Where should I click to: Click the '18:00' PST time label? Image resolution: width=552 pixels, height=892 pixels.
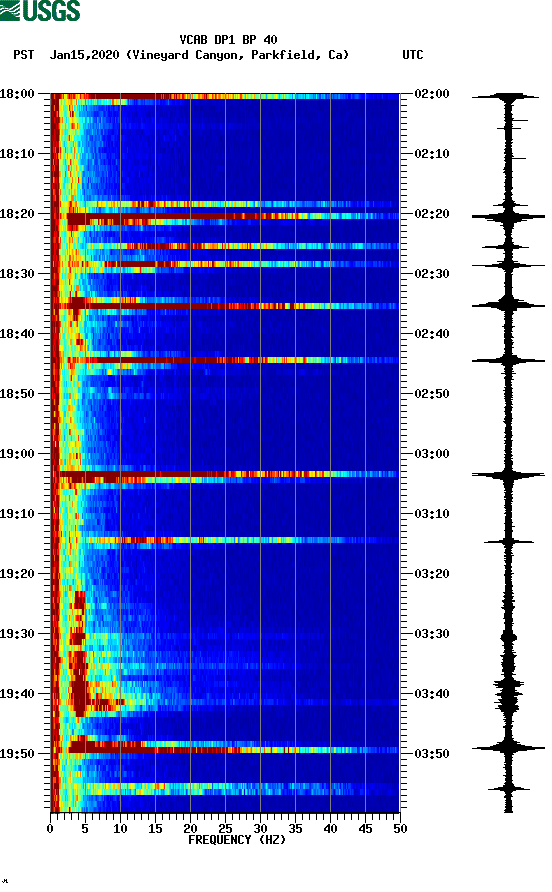[17, 94]
